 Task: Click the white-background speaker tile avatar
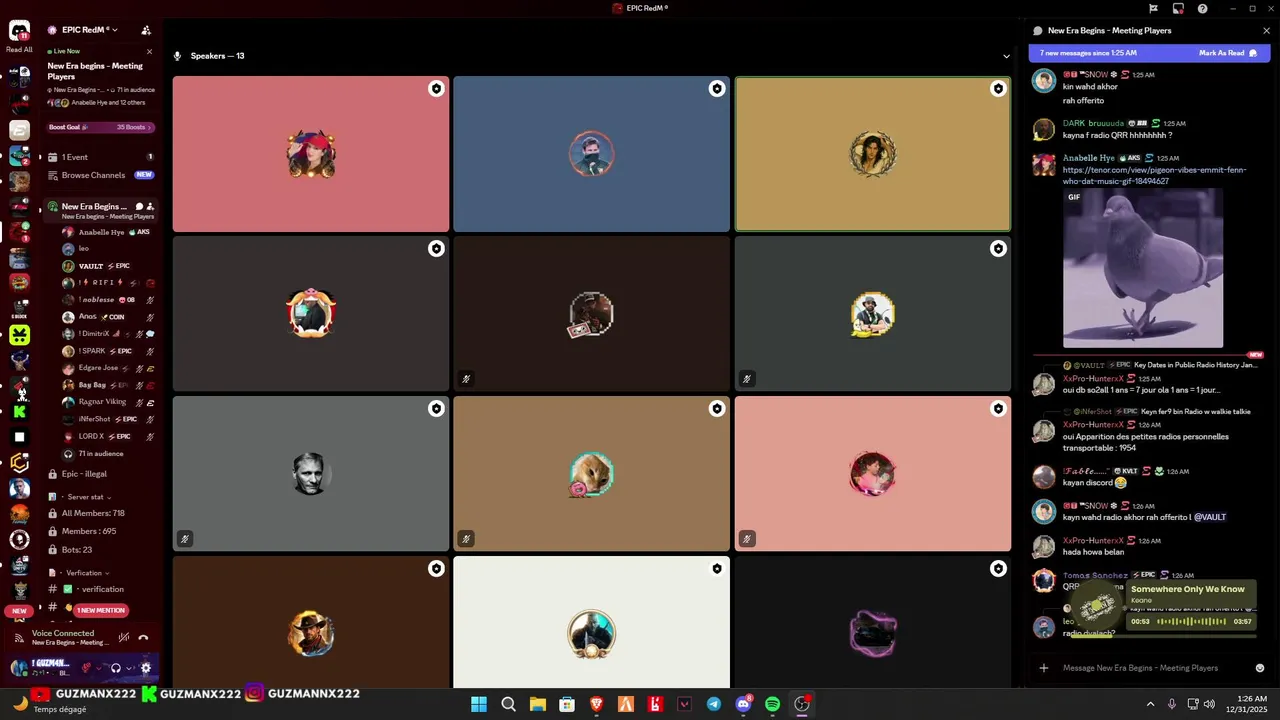[x=591, y=634]
